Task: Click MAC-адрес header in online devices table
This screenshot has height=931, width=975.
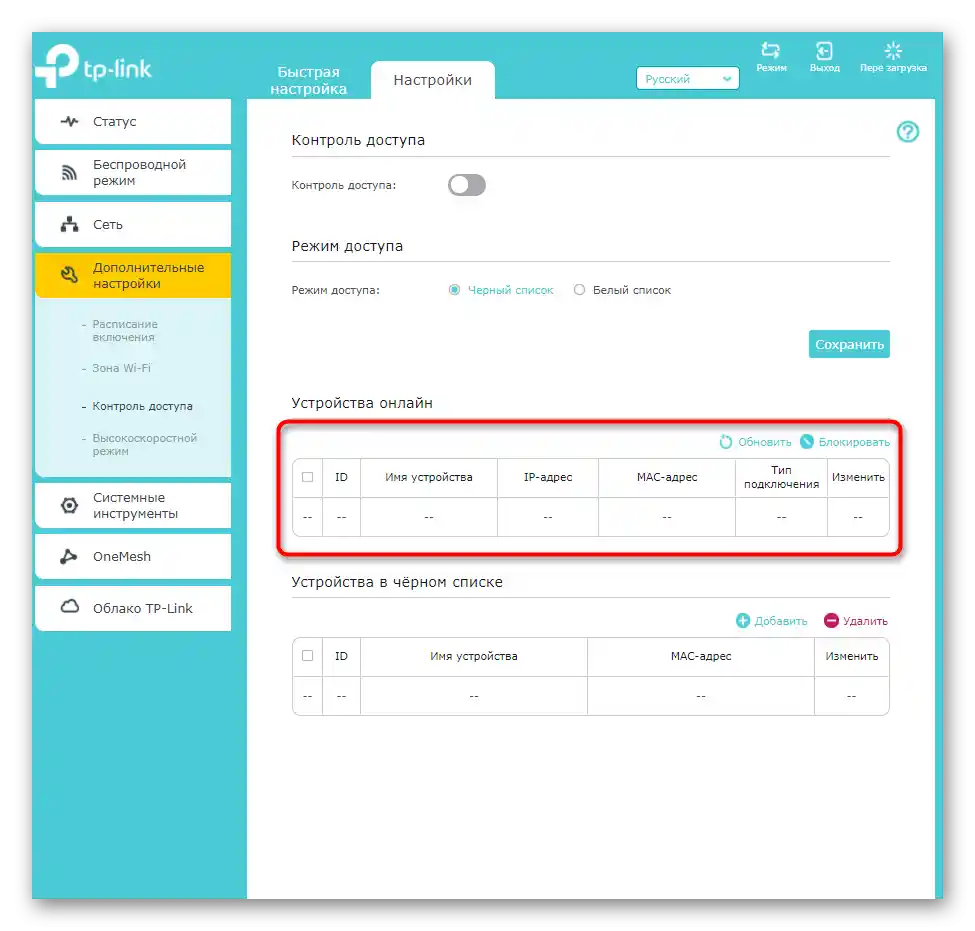Action: coord(667,477)
